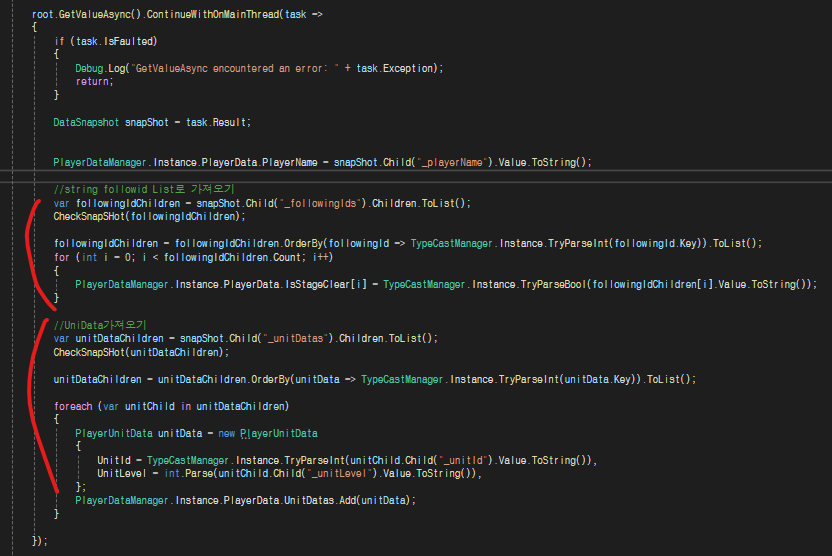
Task: Select the "_unitId" string literal
Action: (x=461, y=461)
